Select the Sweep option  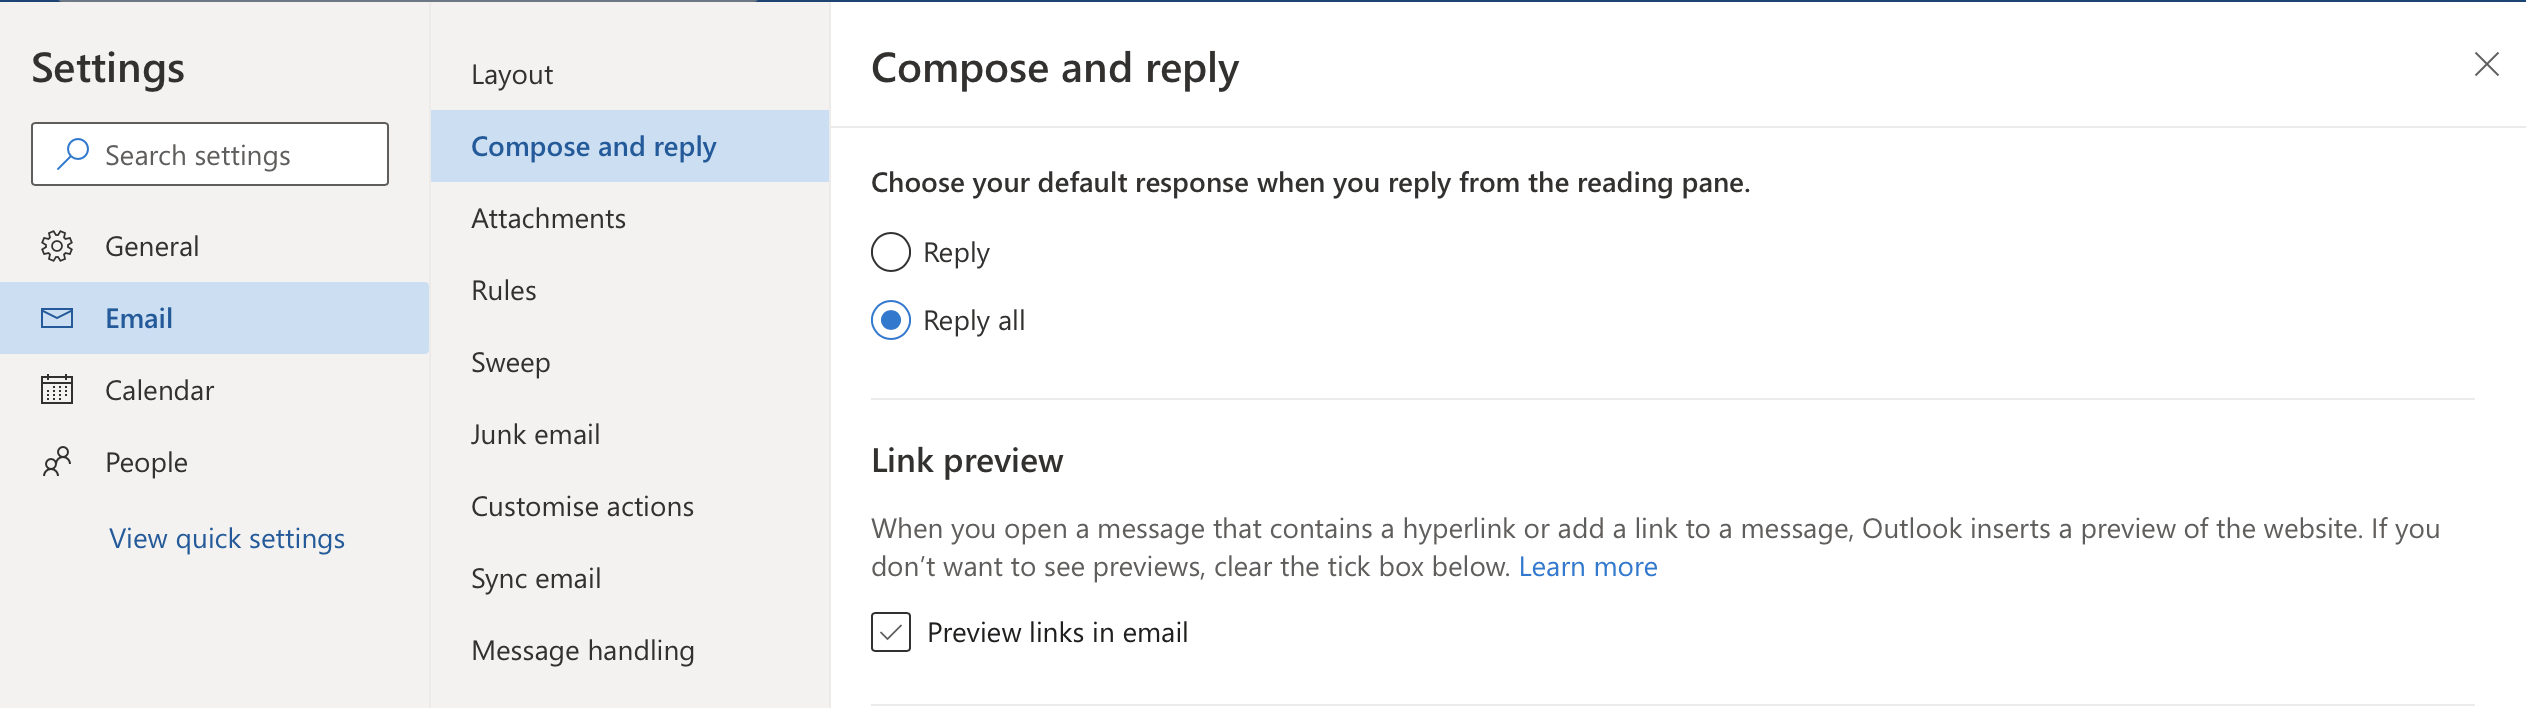pyautogui.click(x=510, y=363)
